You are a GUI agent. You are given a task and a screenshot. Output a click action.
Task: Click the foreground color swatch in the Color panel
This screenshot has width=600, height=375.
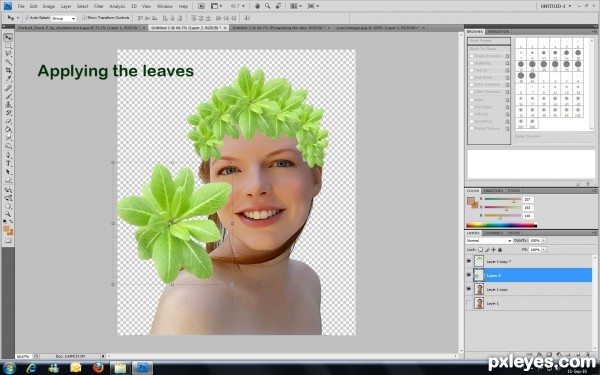(x=471, y=201)
